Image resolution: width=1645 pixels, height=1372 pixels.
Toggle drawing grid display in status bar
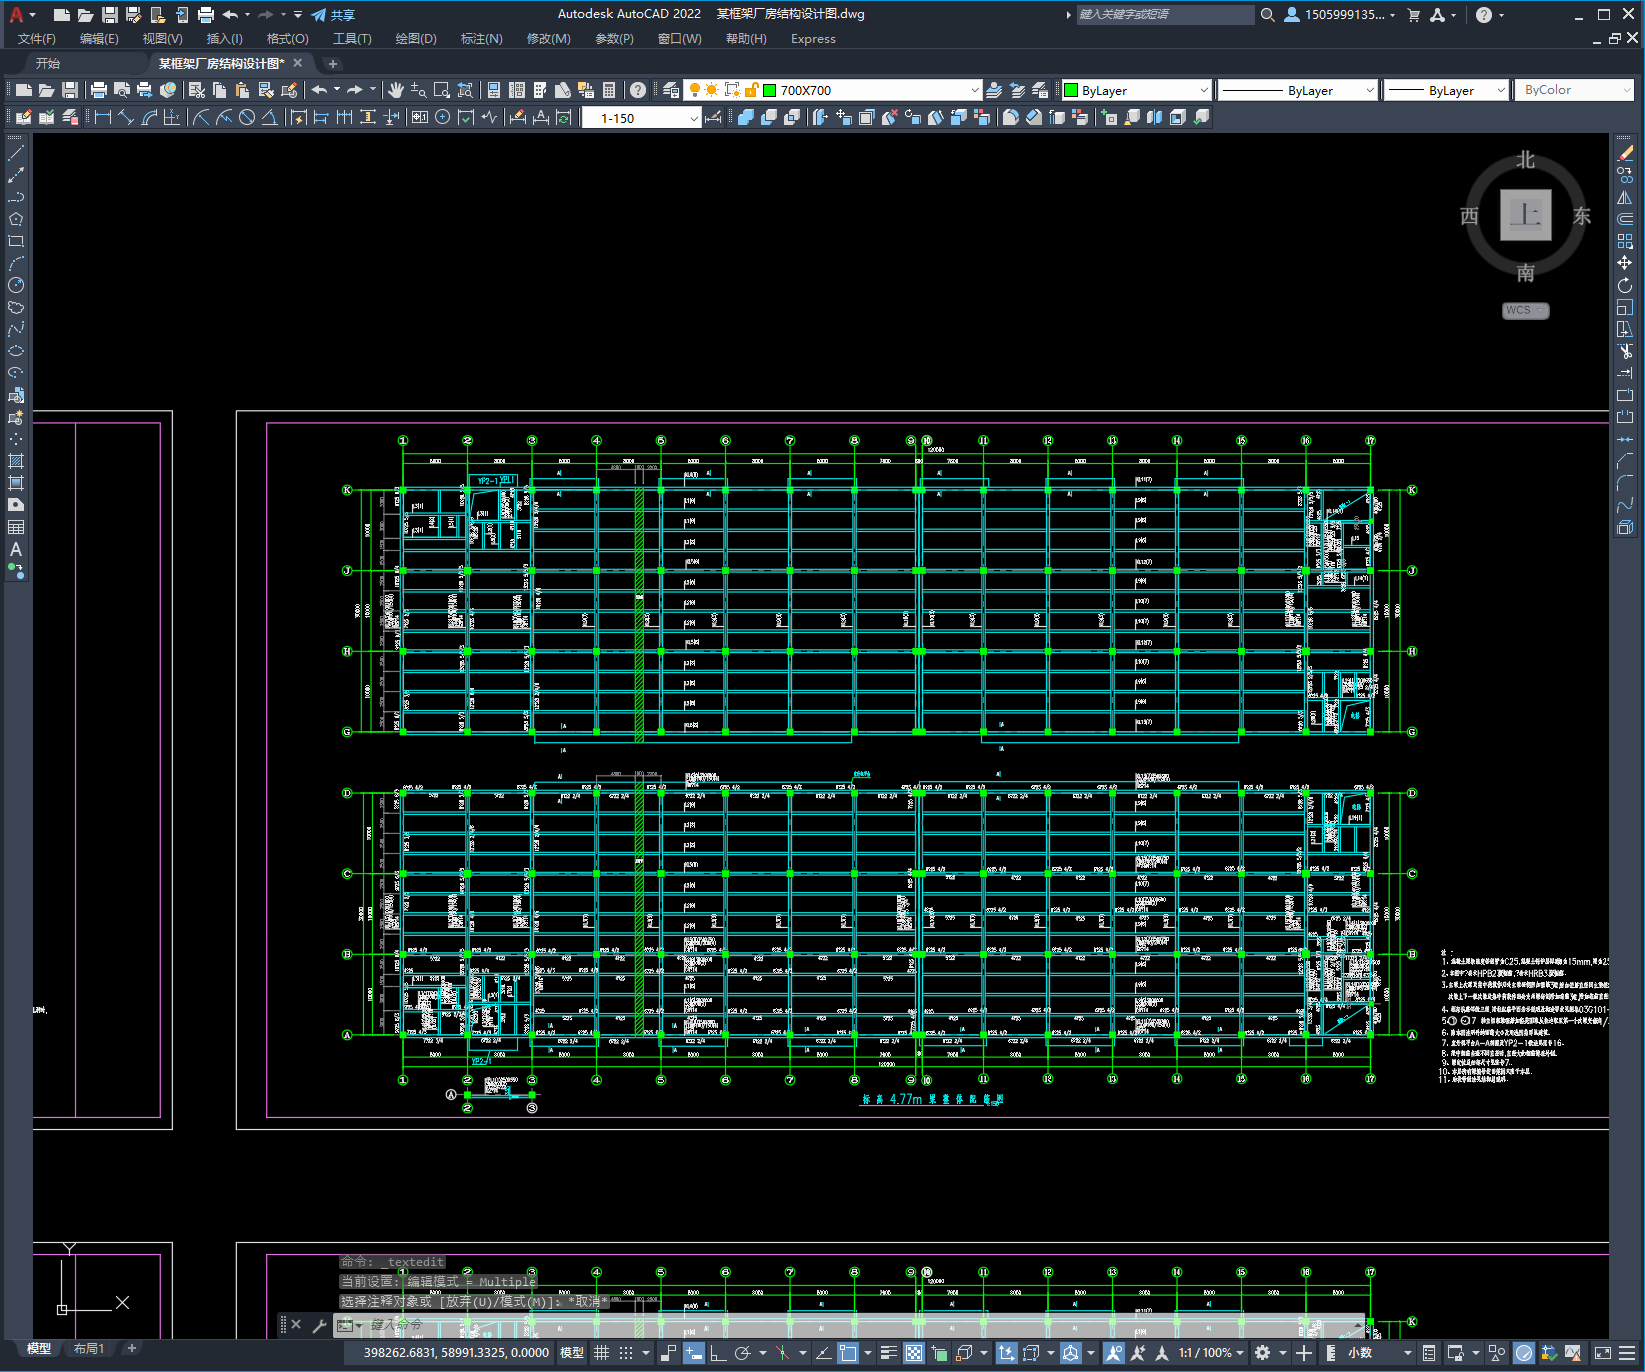click(x=602, y=1353)
